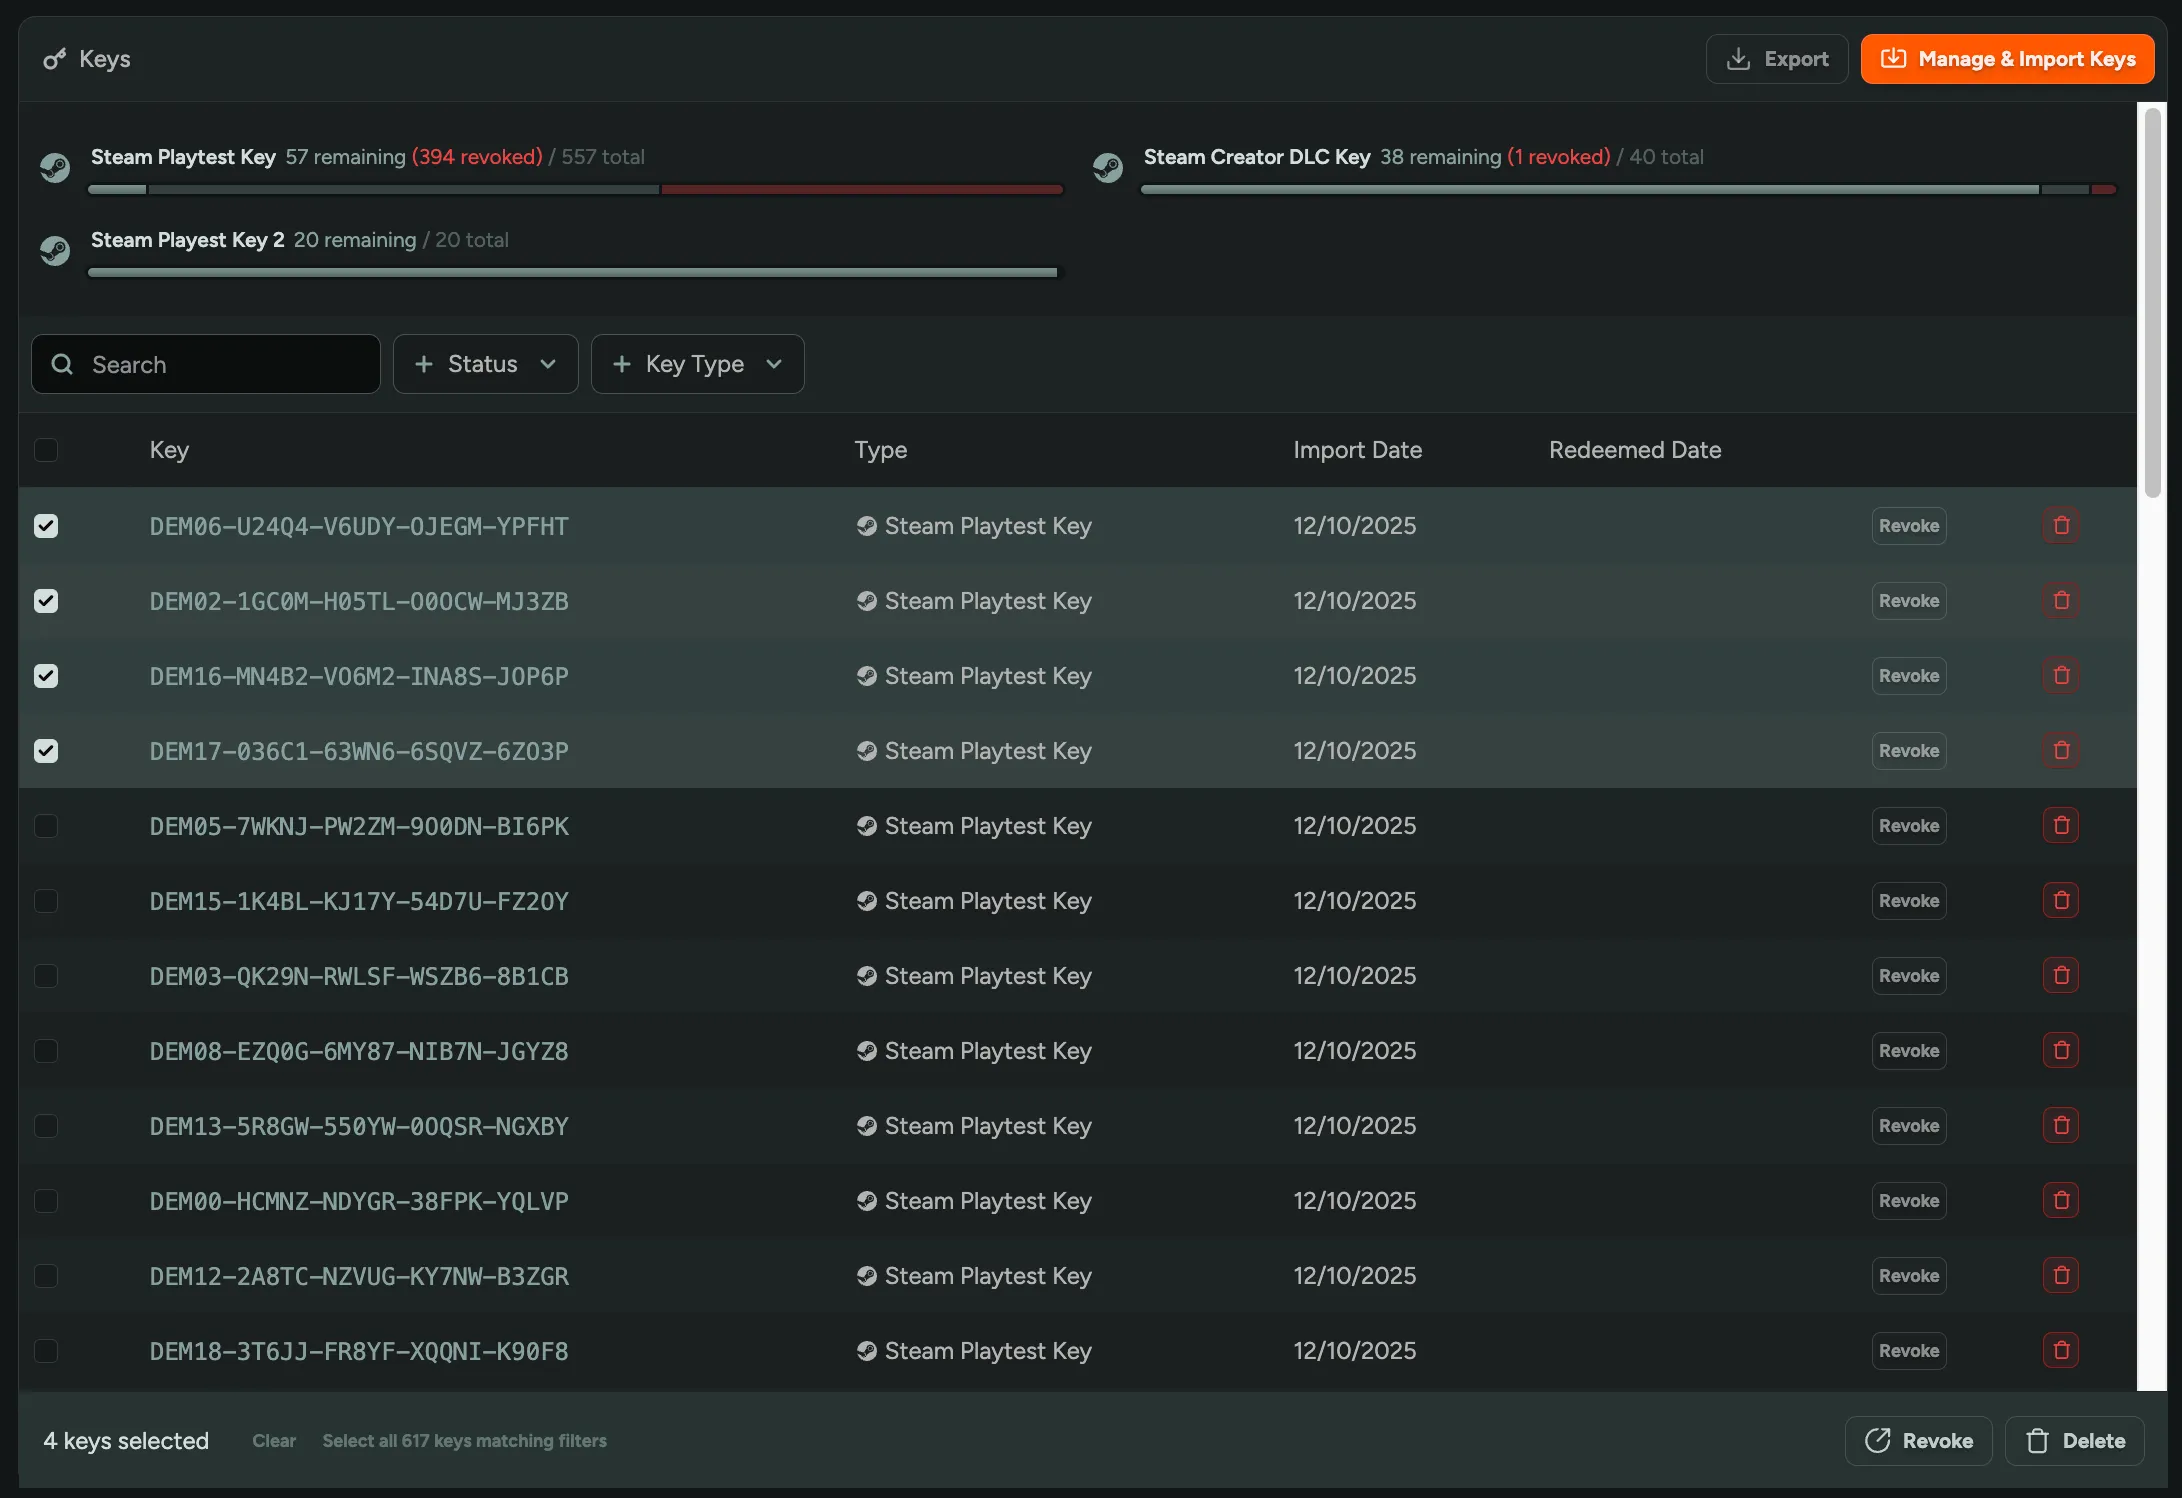This screenshot has width=2182, height=1498.
Task: Click the trash icon on the DEM18 row
Action: click(2060, 1350)
